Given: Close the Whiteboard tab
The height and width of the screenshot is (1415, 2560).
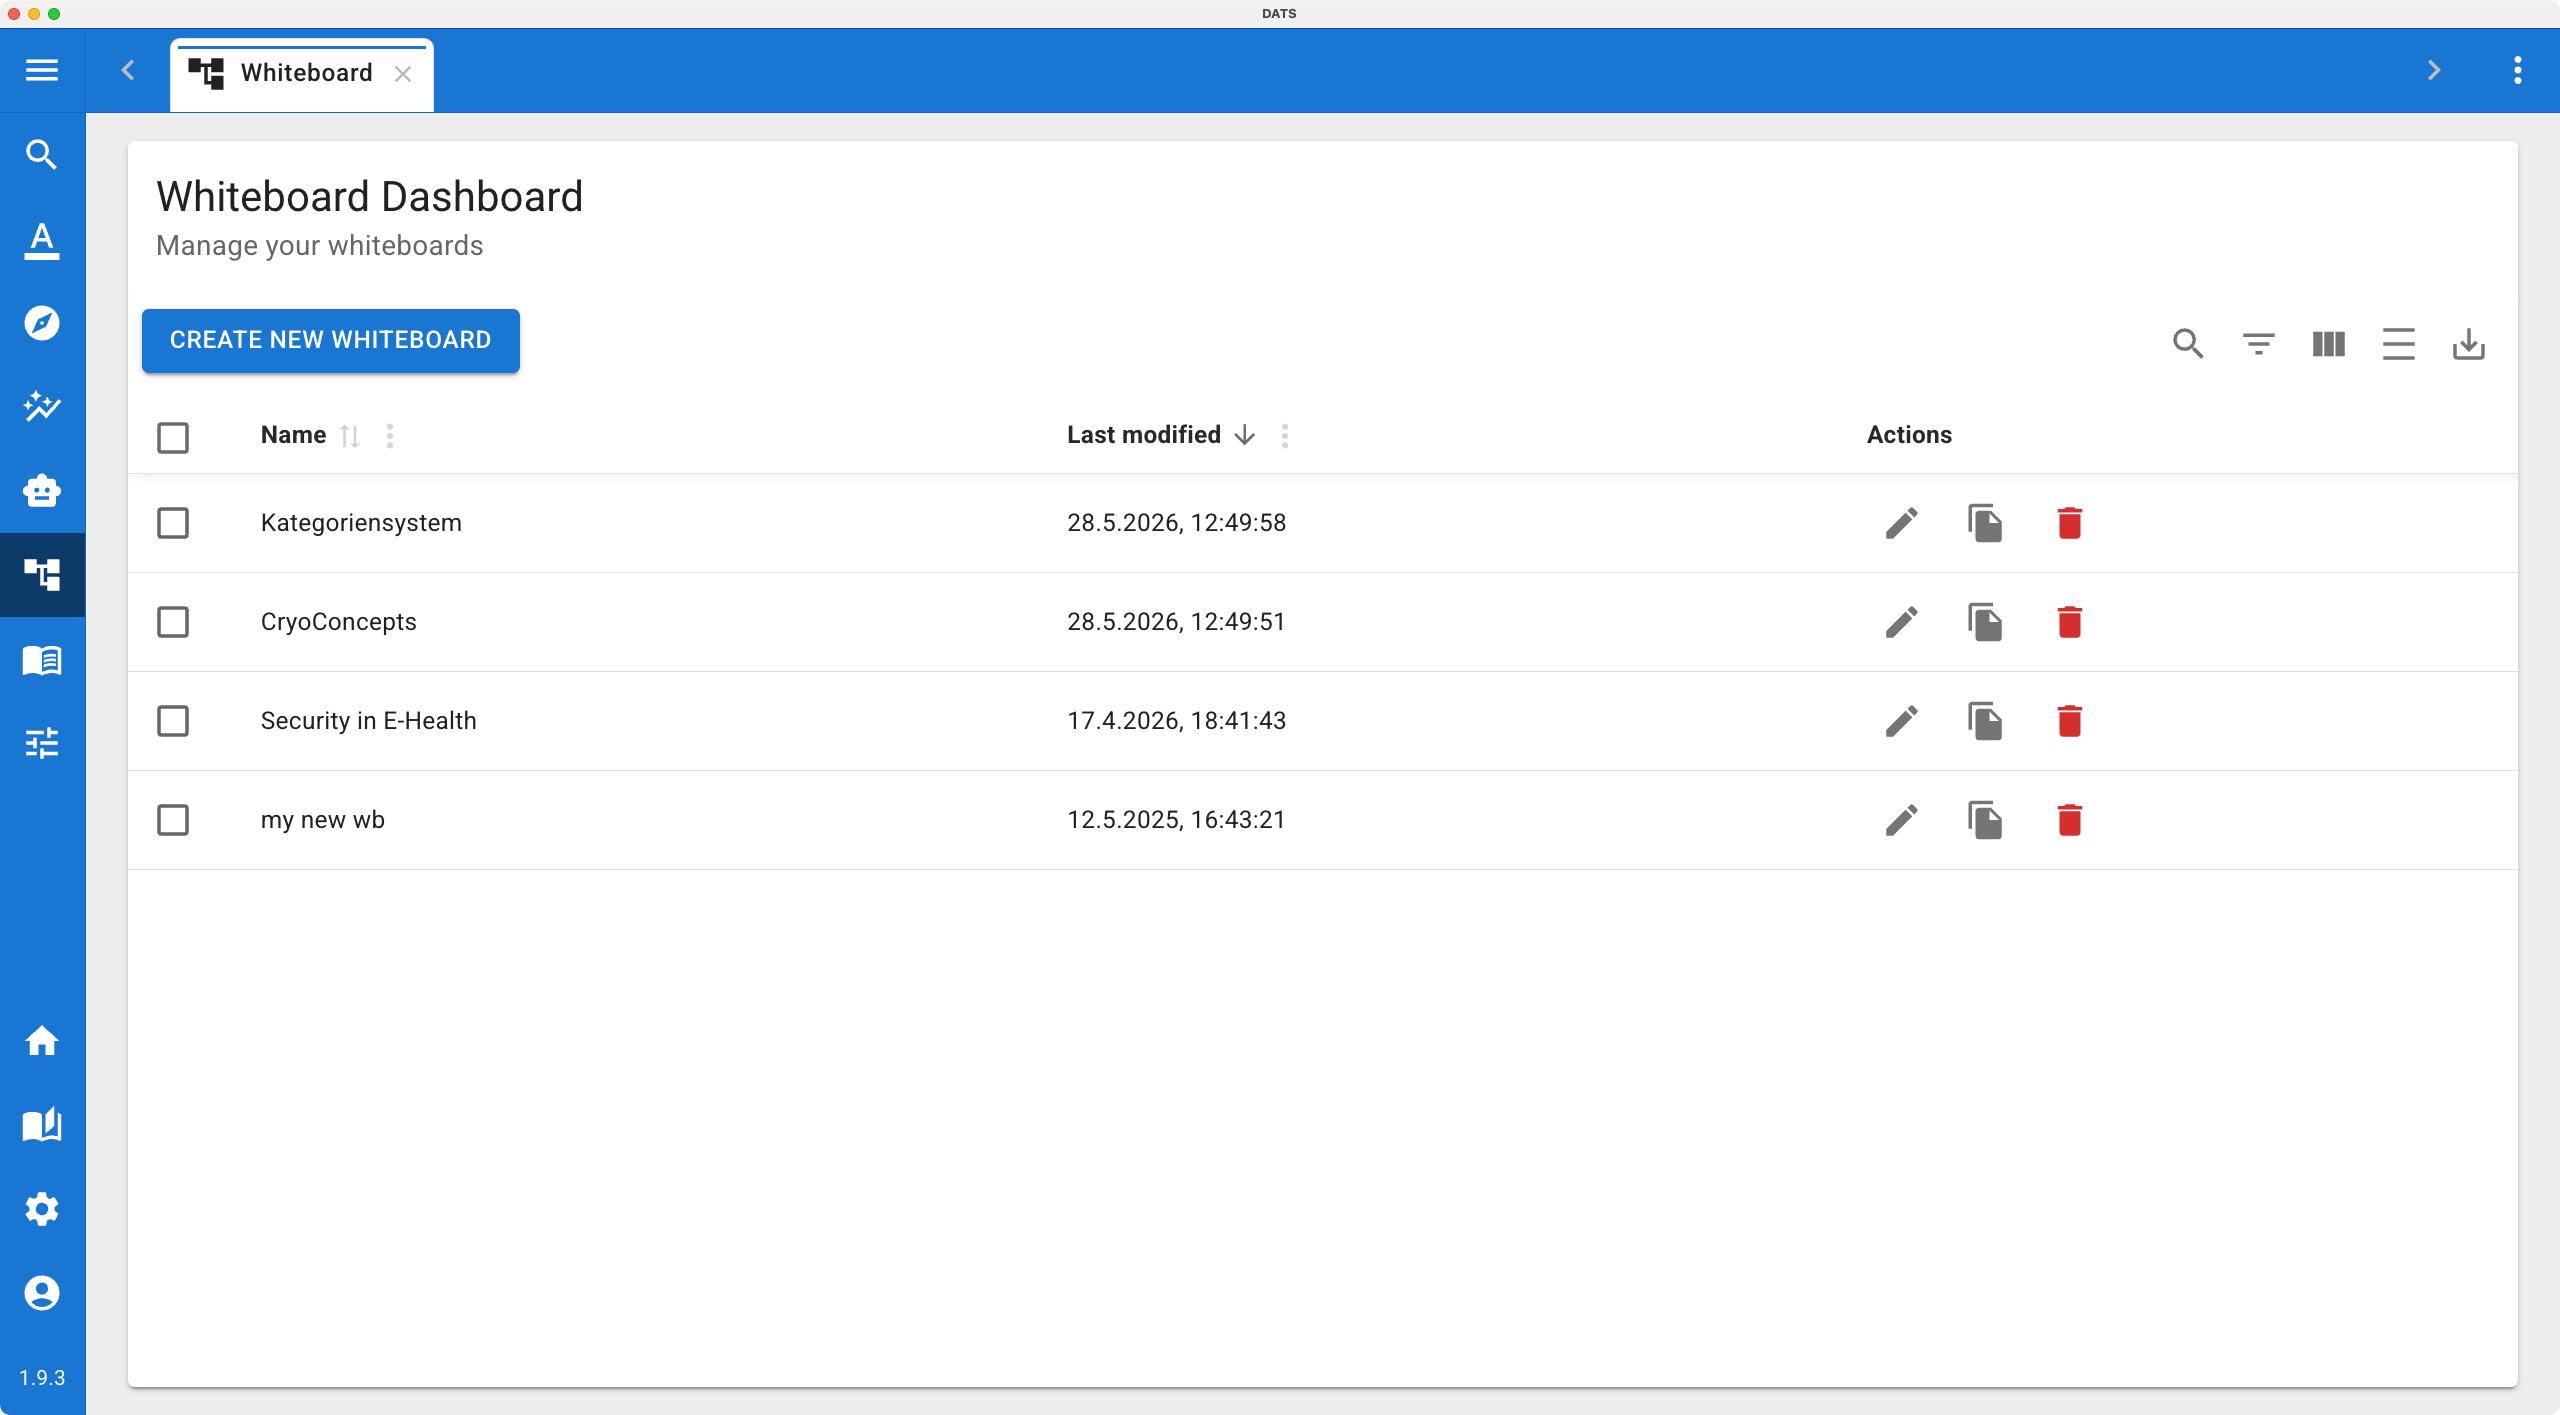Looking at the screenshot, I should (x=403, y=74).
